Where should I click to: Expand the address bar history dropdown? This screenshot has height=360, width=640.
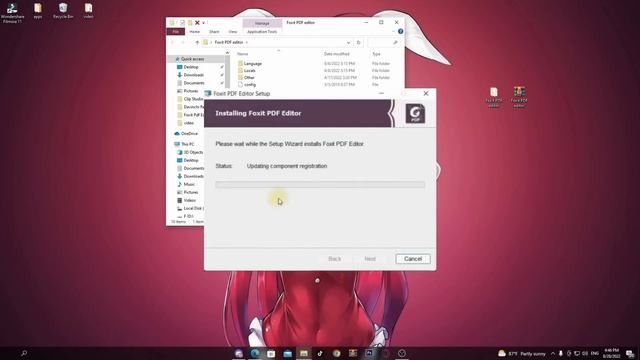[x=348, y=42]
